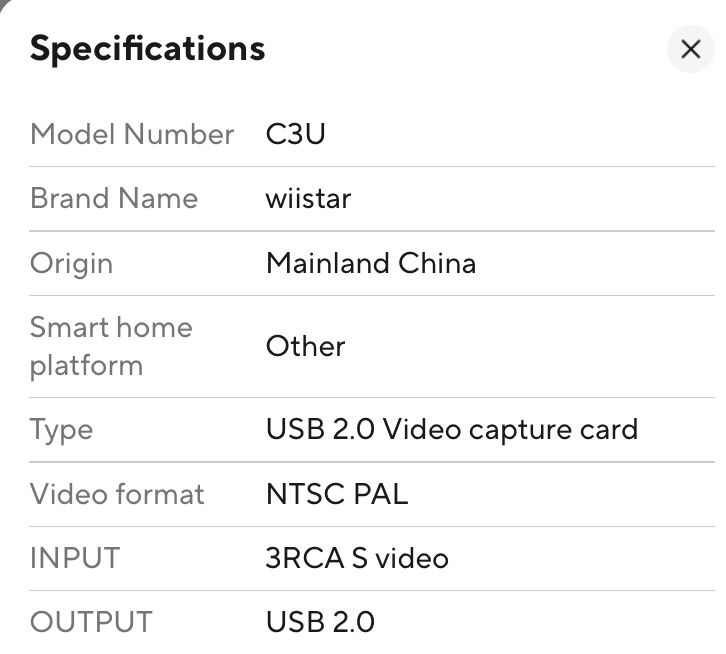726x654 pixels.
Task: Select the OUTPUT label
Action: pyautogui.click(x=91, y=622)
